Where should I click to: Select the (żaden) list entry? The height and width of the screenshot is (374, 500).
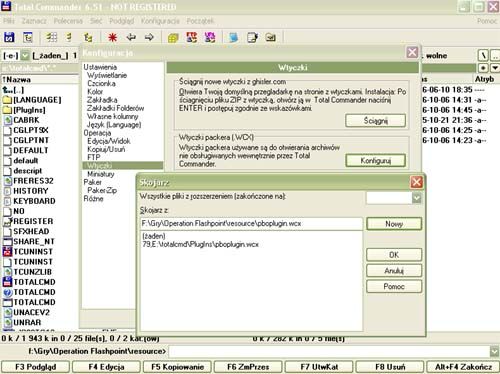pyautogui.click(x=154, y=236)
